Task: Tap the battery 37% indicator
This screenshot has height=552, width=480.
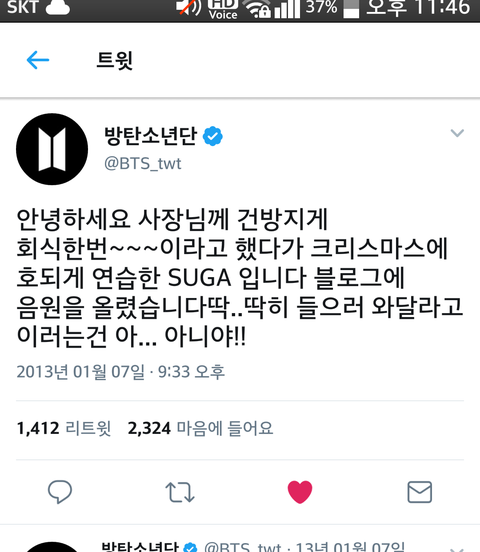Action: click(332, 8)
